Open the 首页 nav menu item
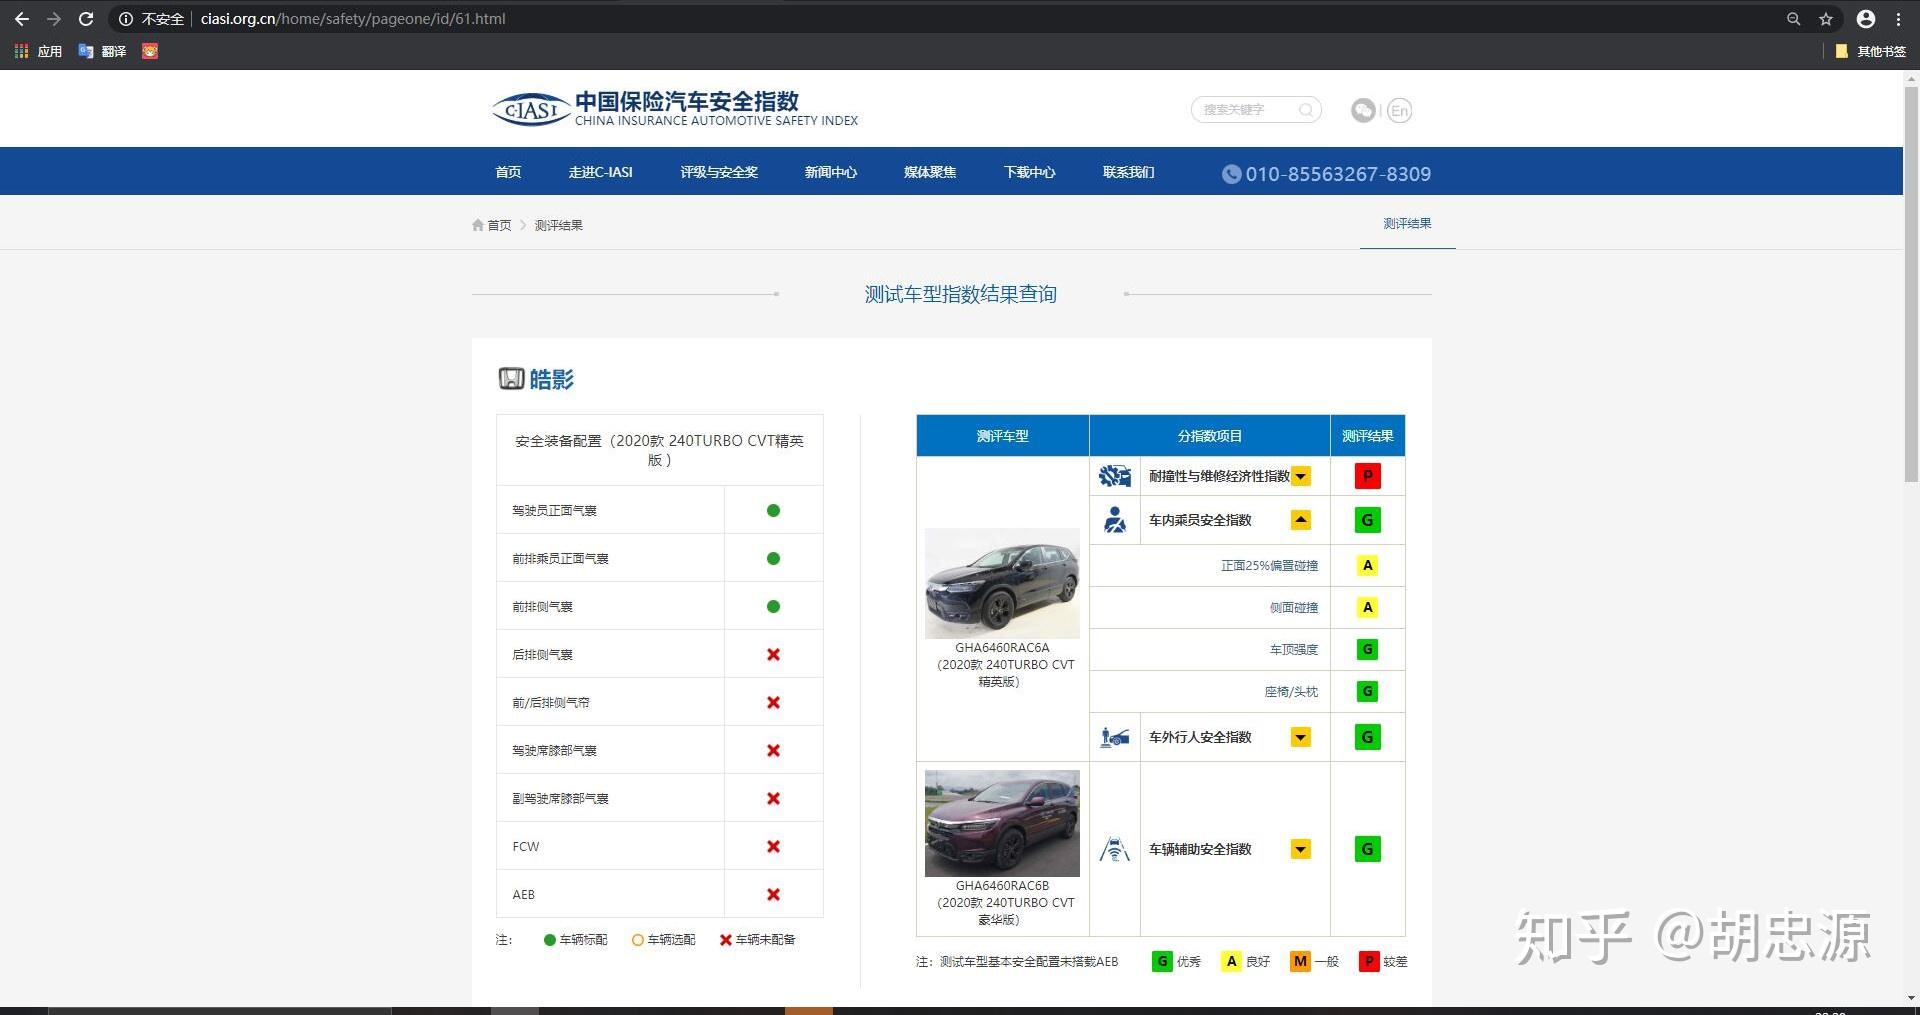Screen dimensions: 1920x1015 (x=508, y=172)
